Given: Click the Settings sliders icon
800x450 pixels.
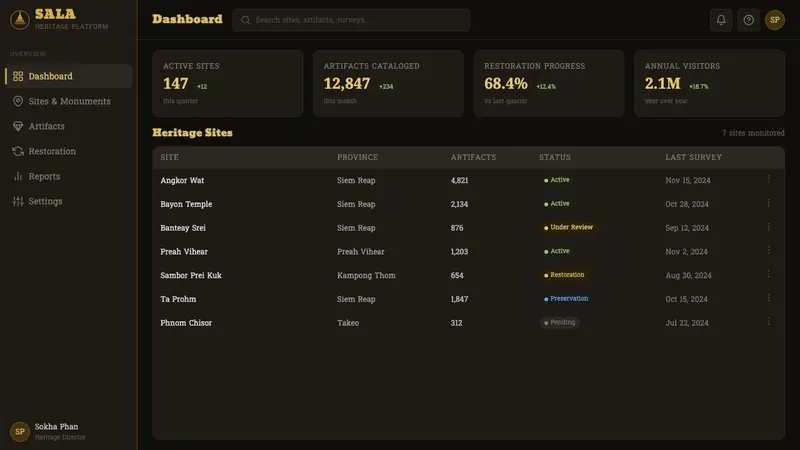Looking at the screenshot, I should point(18,201).
